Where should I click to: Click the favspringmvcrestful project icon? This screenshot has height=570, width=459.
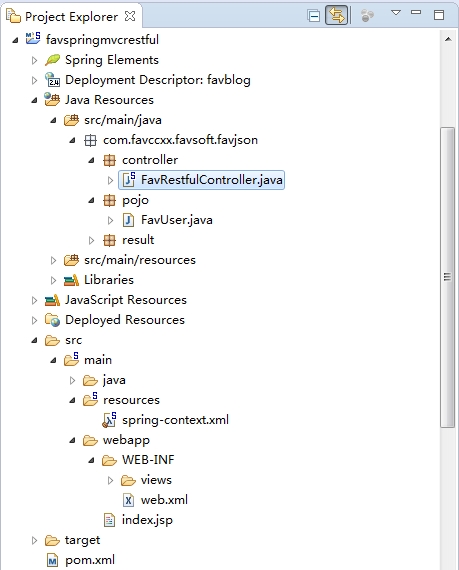pos(33,39)
